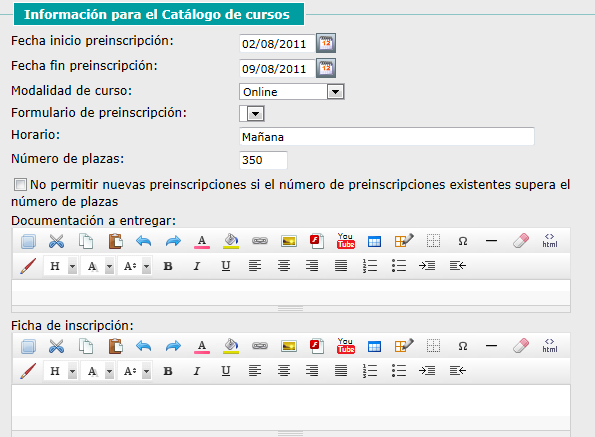
Task: Justify text in Documentación a entregar editor
Action: click(341, 266)
